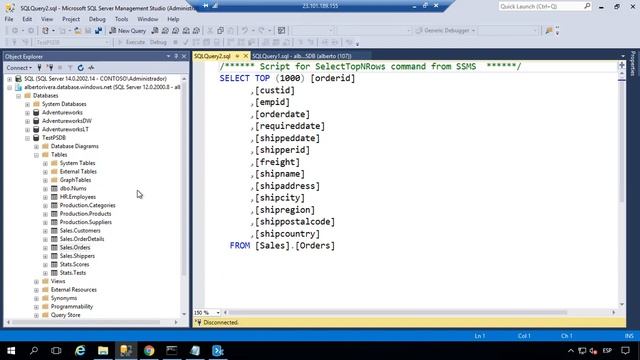Select the albertorivera.database.windows.net server node

tap(102, 87)
